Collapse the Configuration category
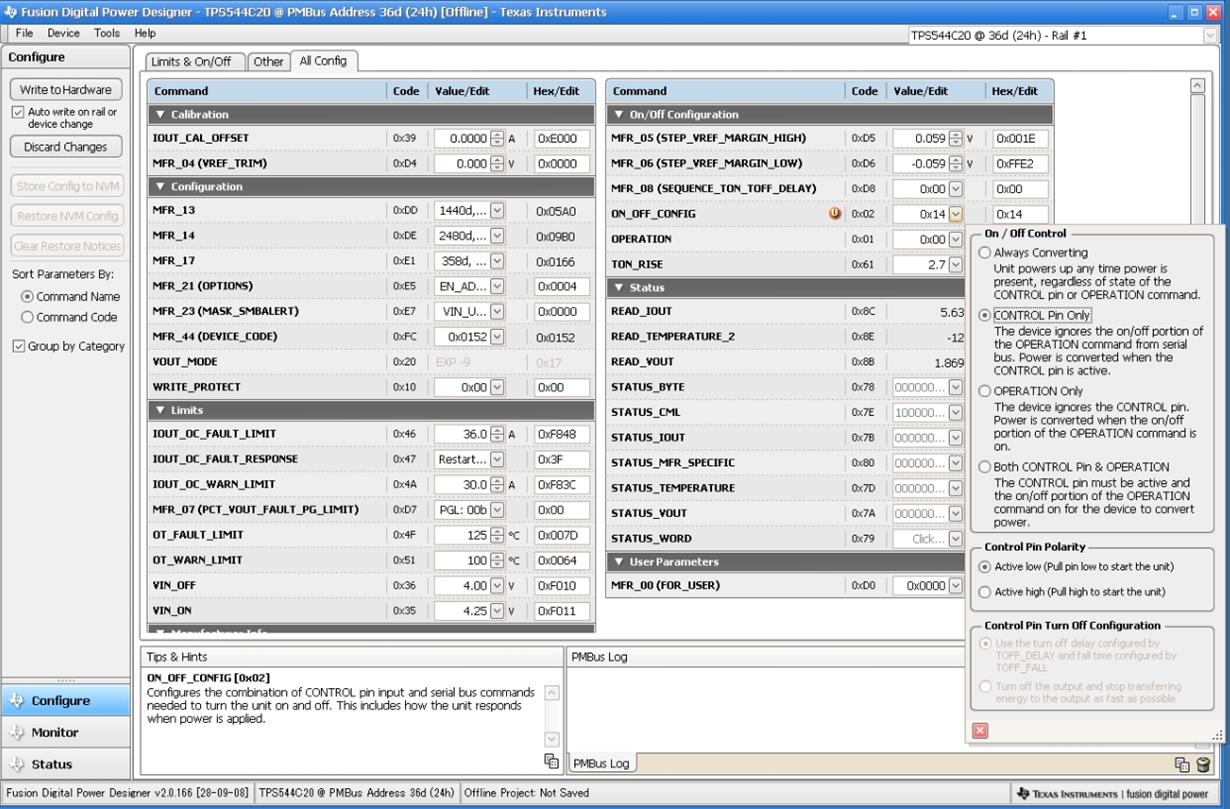 (160, 187)
